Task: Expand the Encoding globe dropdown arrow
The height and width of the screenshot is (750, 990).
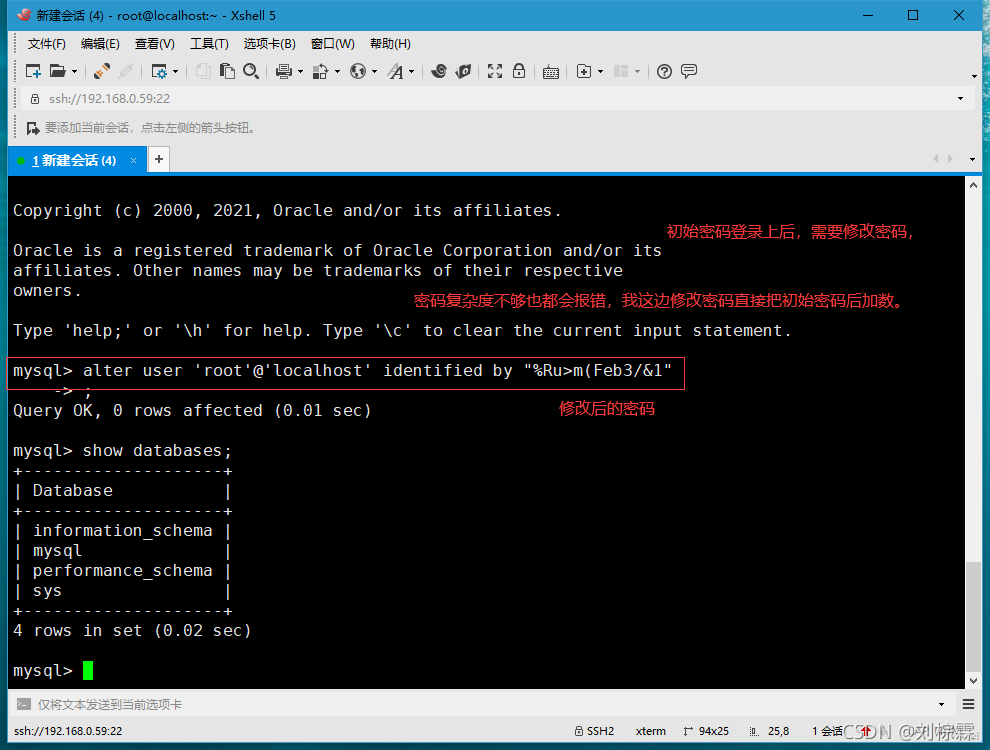Action: (374, 72)
